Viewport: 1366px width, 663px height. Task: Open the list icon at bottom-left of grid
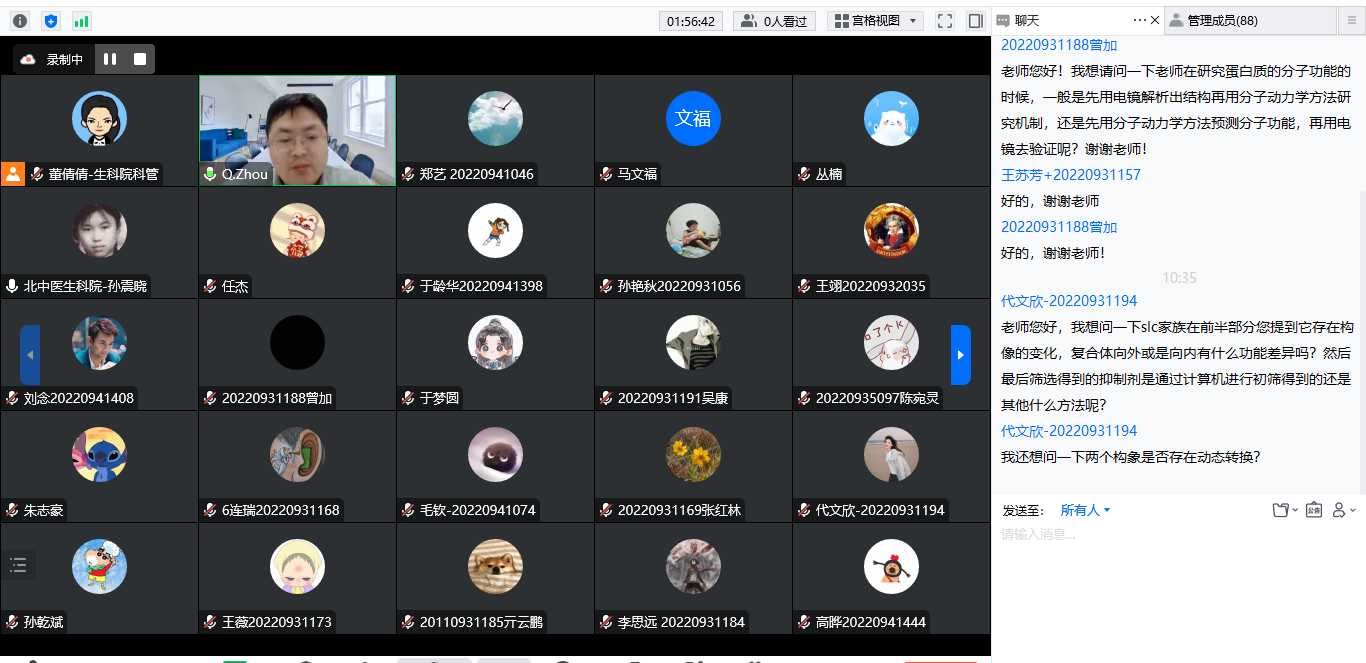coord(18,565)
